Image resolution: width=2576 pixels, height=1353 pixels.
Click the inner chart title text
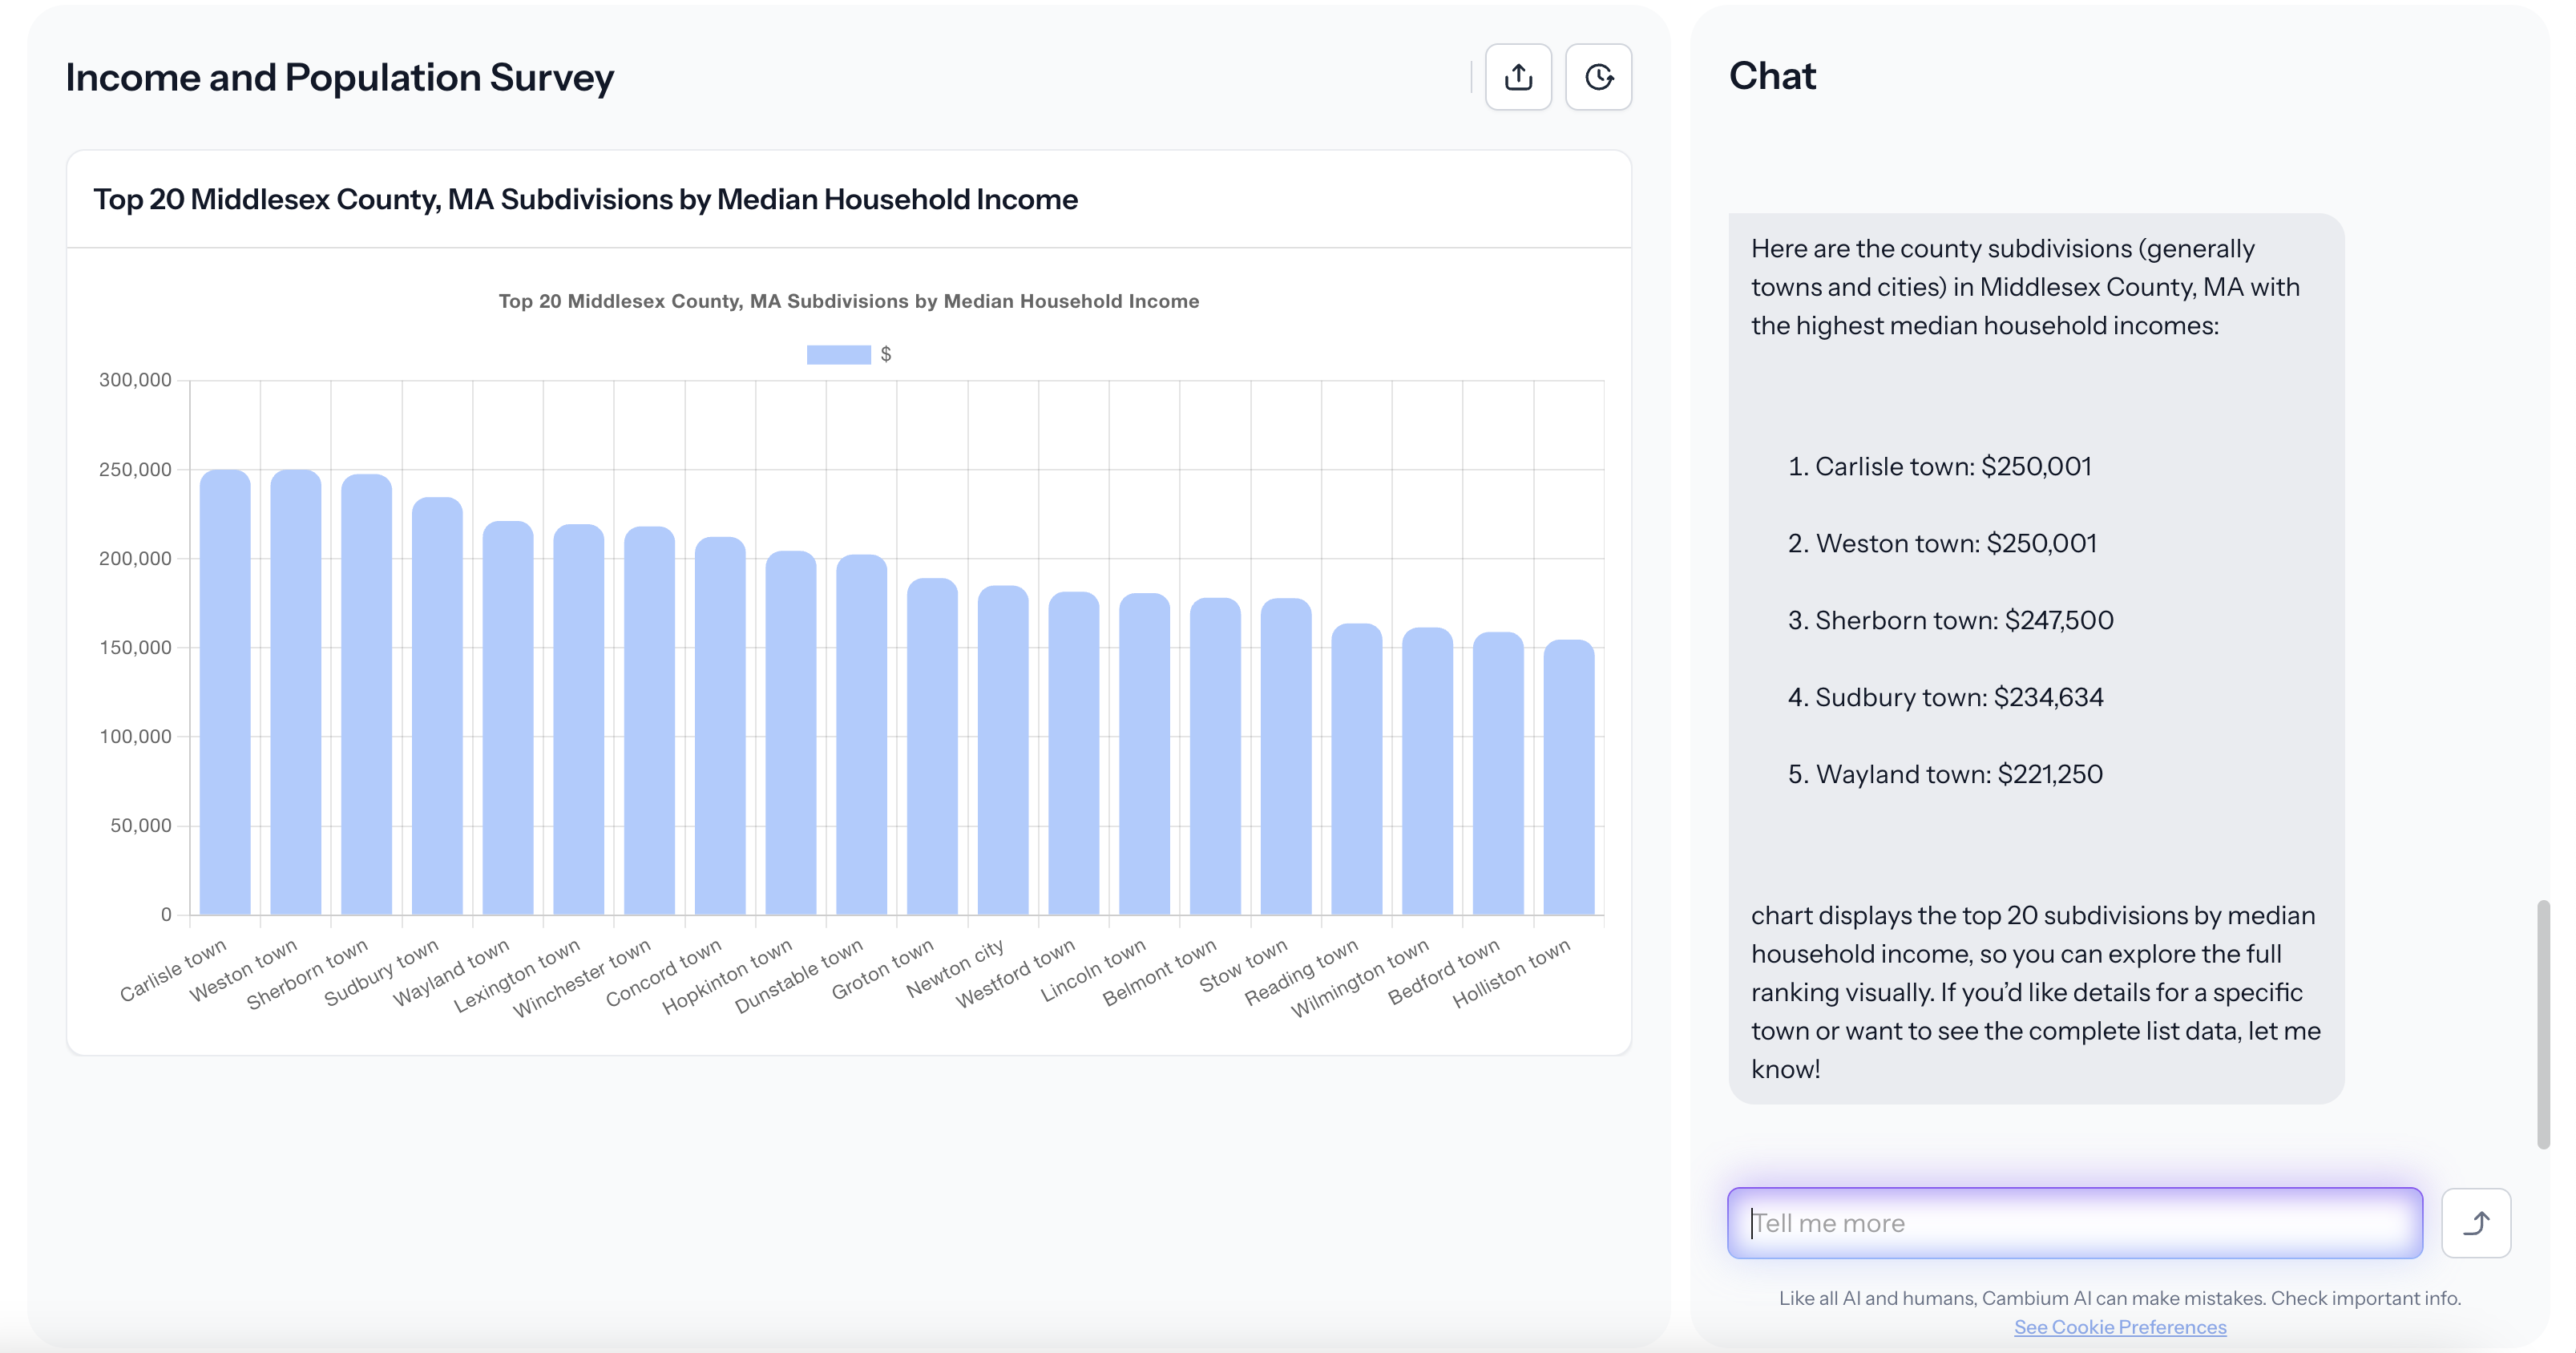[x=849, y=301]
